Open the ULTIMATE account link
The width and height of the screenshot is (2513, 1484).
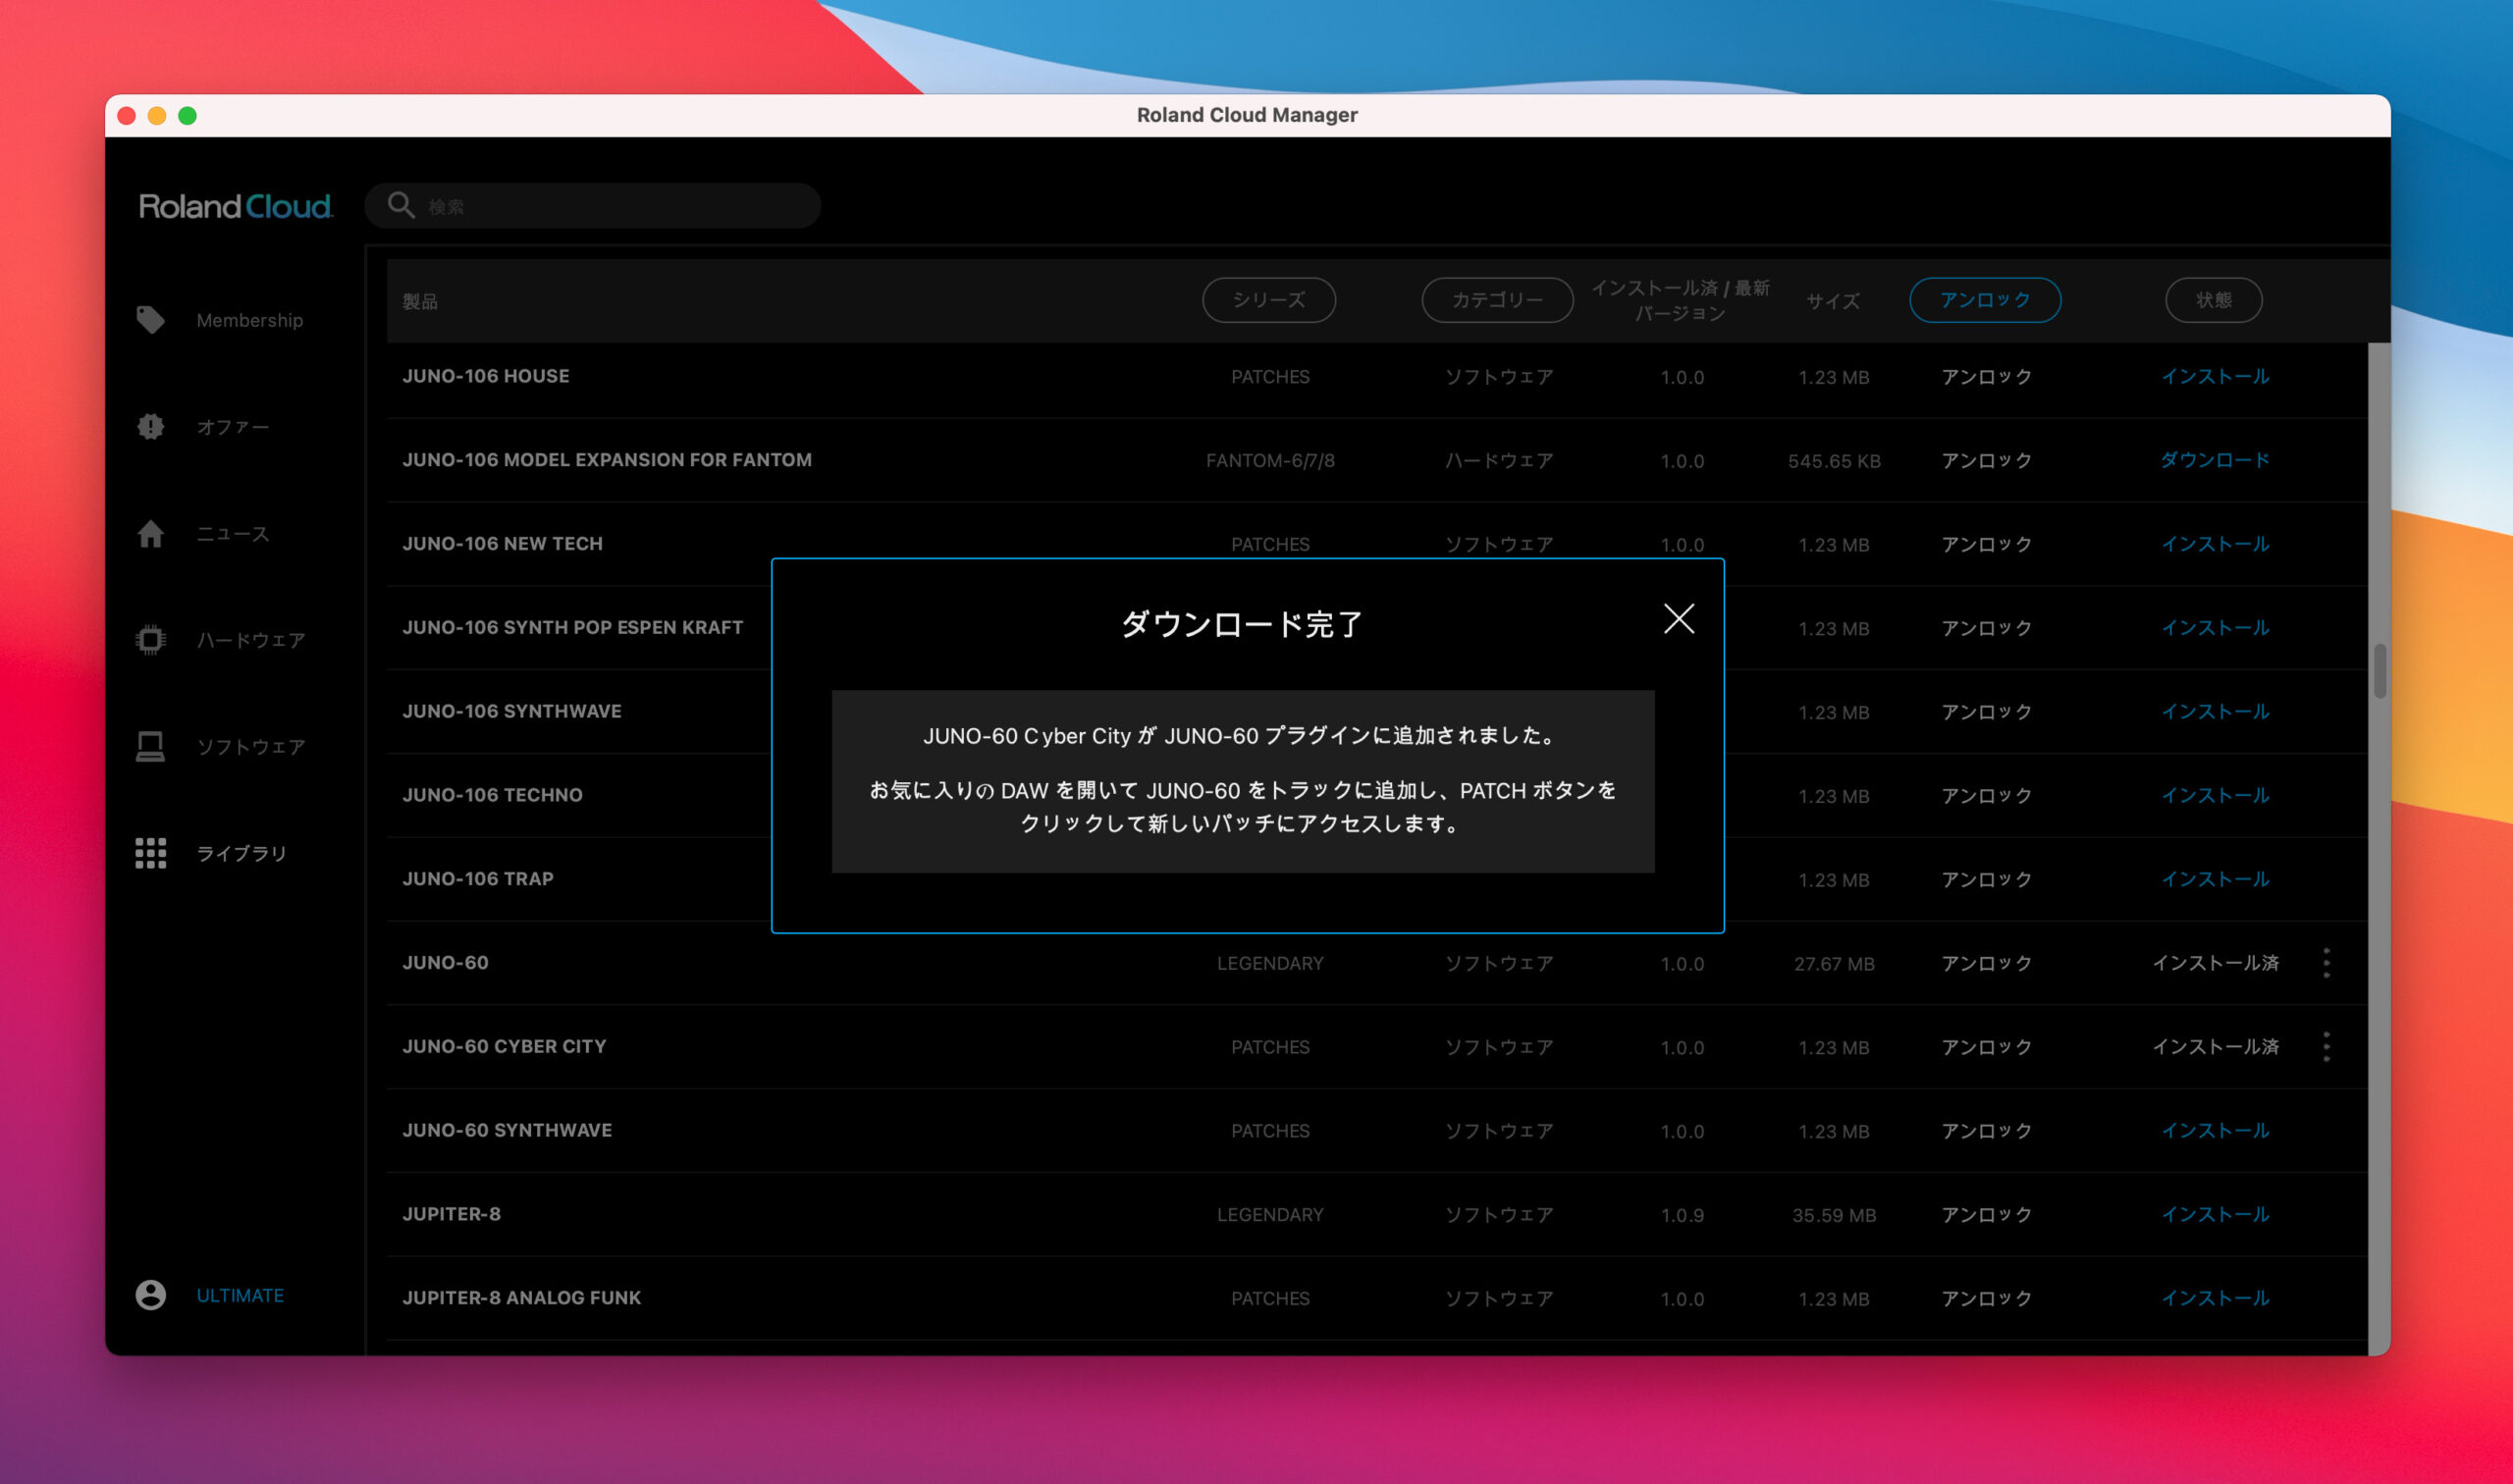click(x=240, y=1295)
